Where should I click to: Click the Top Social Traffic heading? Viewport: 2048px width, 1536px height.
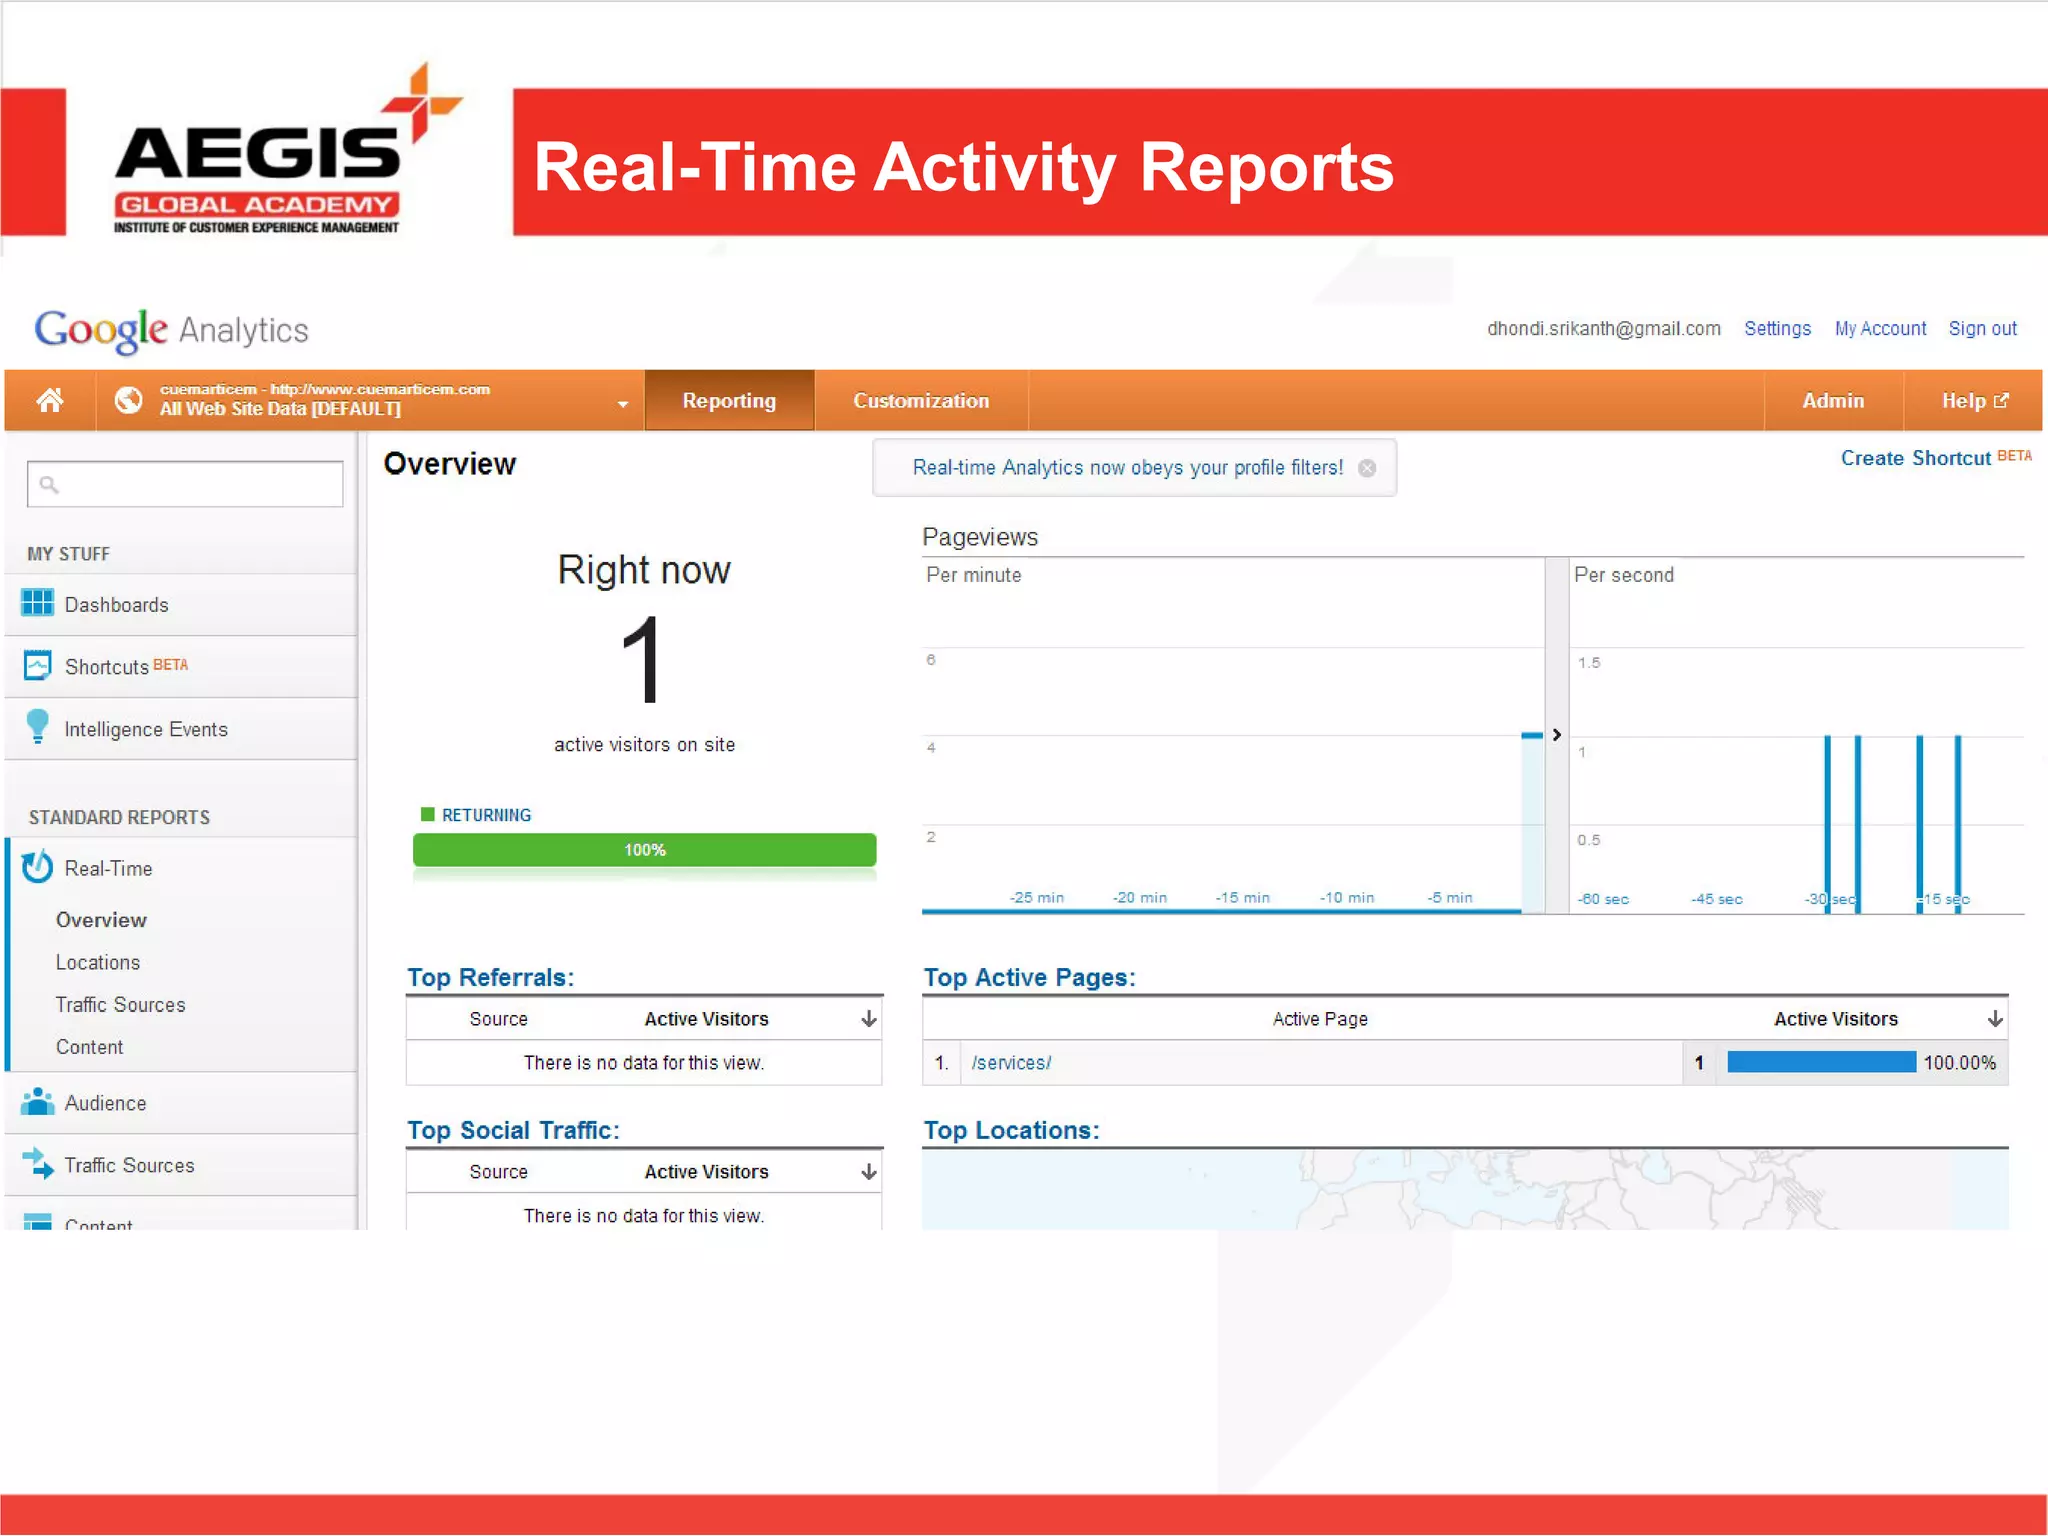(x=513, y=1130)
